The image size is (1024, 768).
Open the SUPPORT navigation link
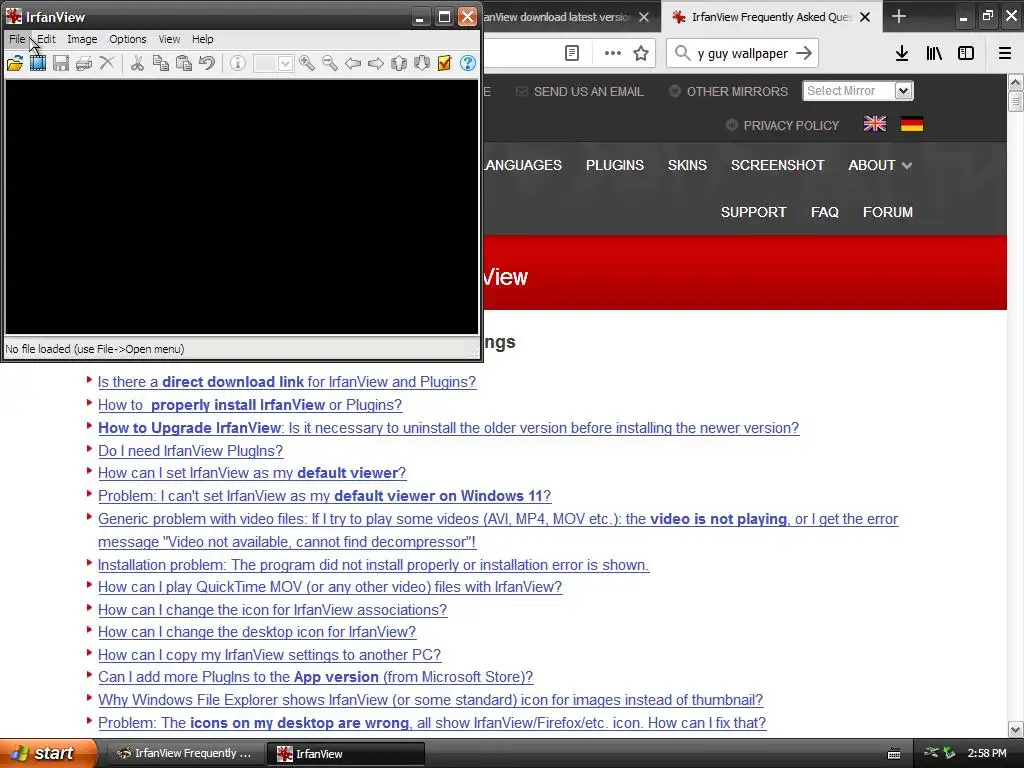(x=753, y=212)
